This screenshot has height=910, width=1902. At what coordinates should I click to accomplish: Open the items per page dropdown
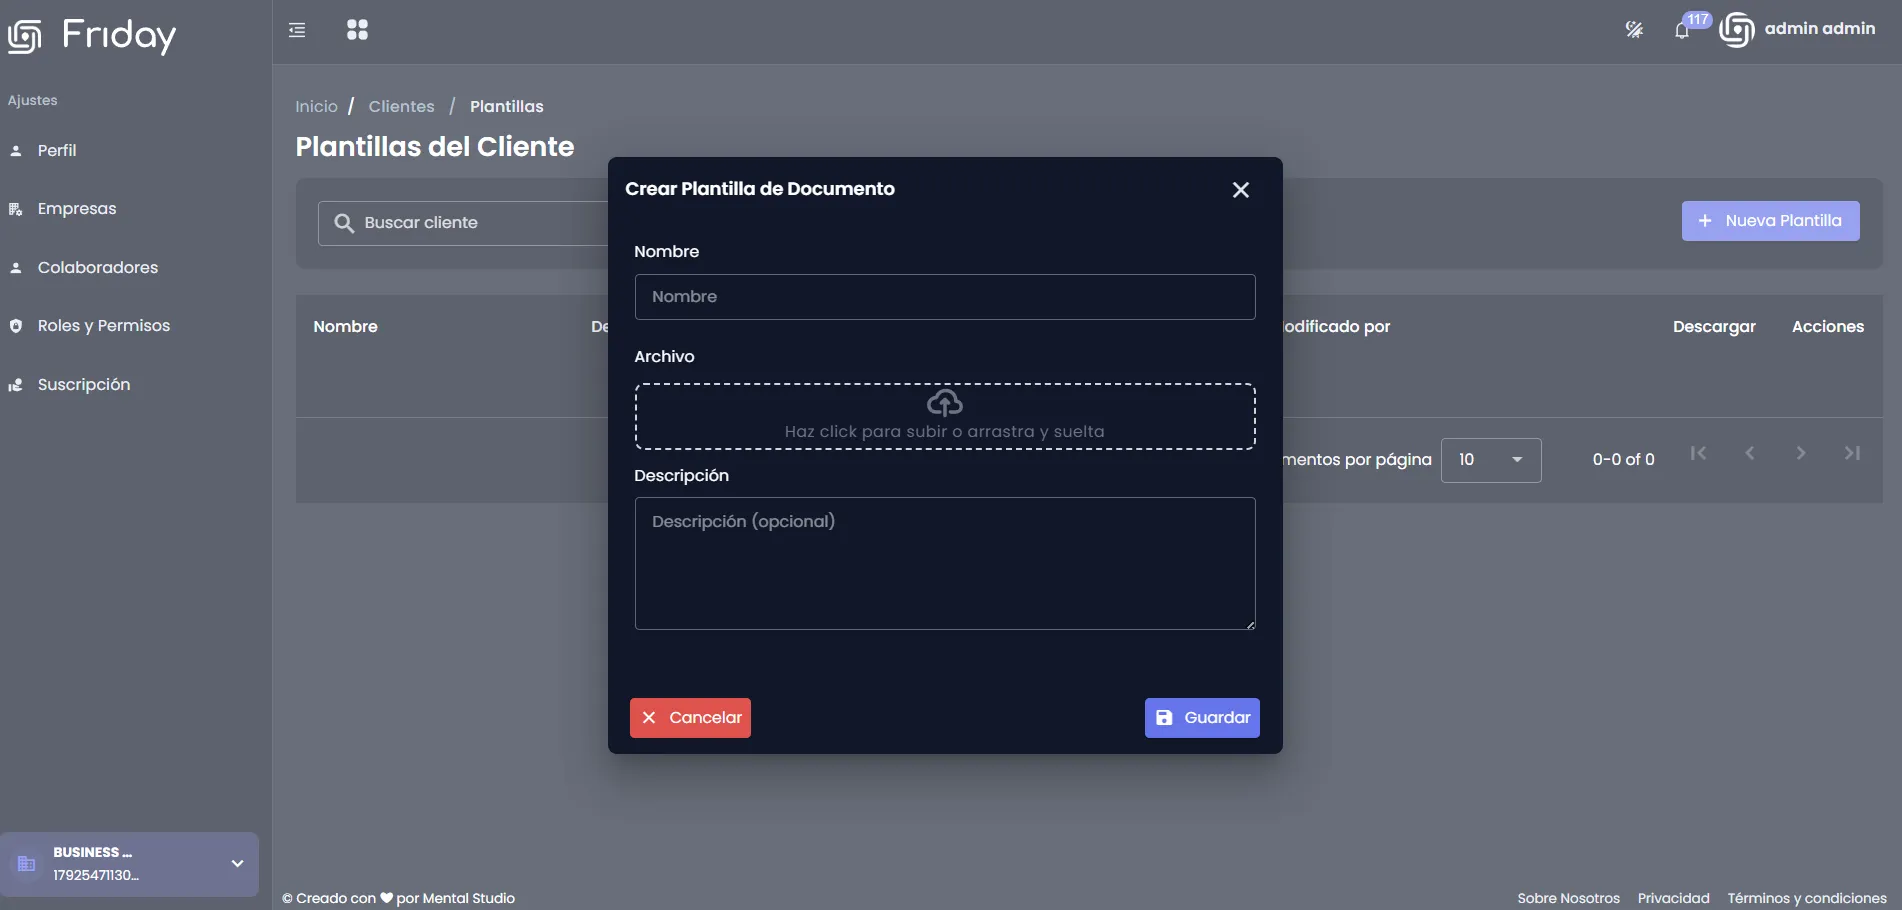[1491, 460]
